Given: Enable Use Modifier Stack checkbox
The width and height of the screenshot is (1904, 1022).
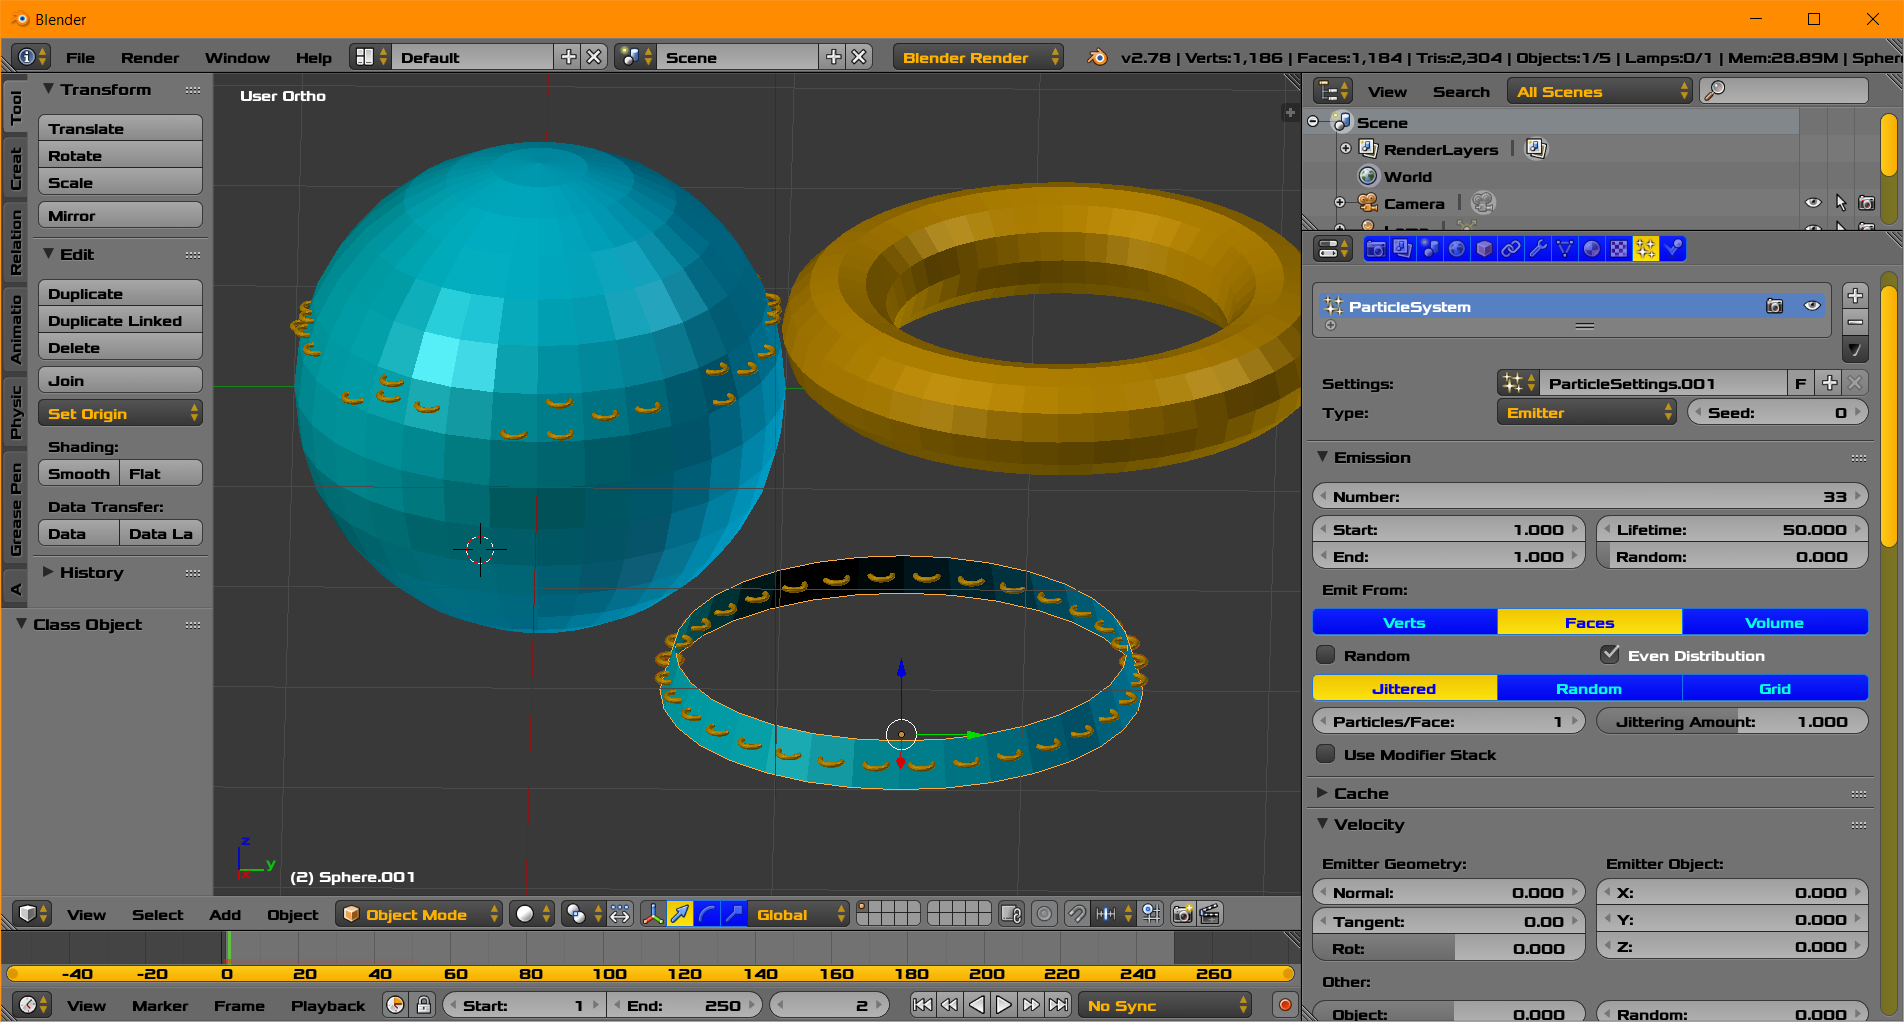Looking at the screenshot, I should (x=1326, y=754).
